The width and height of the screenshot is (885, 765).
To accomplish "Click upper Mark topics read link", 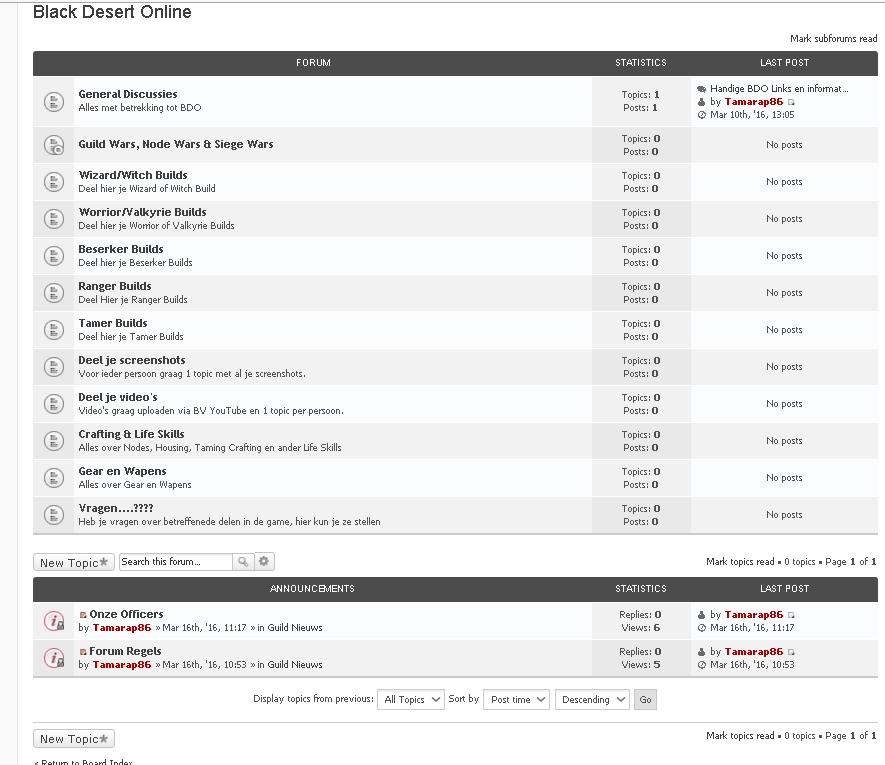I will click(740, 562).
